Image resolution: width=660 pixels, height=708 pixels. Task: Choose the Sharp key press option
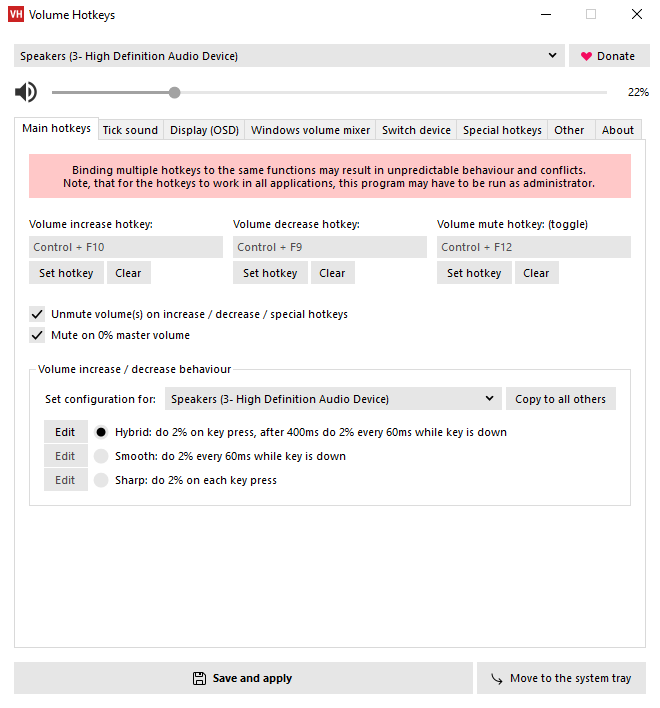[101, 480]
